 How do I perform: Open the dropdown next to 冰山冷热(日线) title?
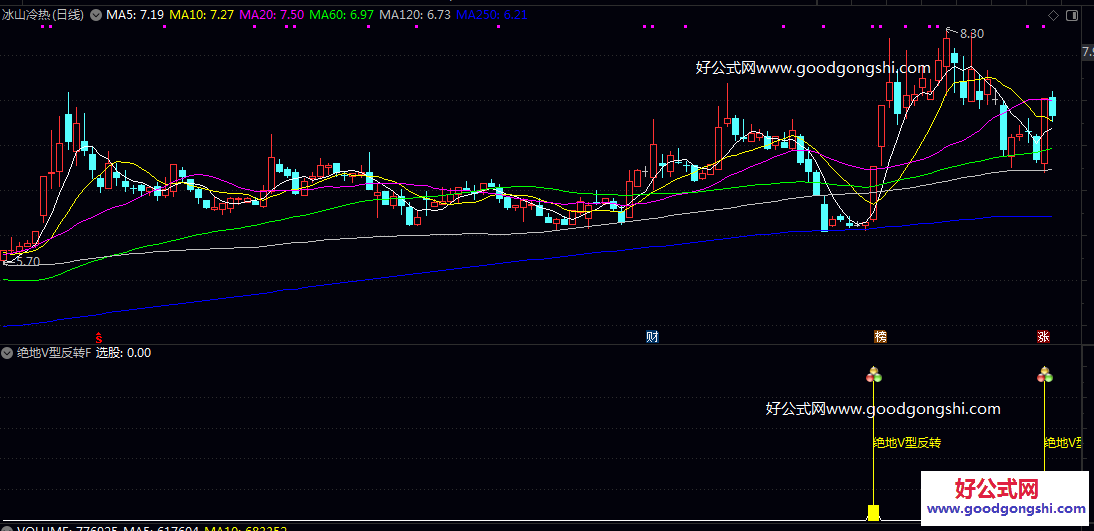point(95,15)
